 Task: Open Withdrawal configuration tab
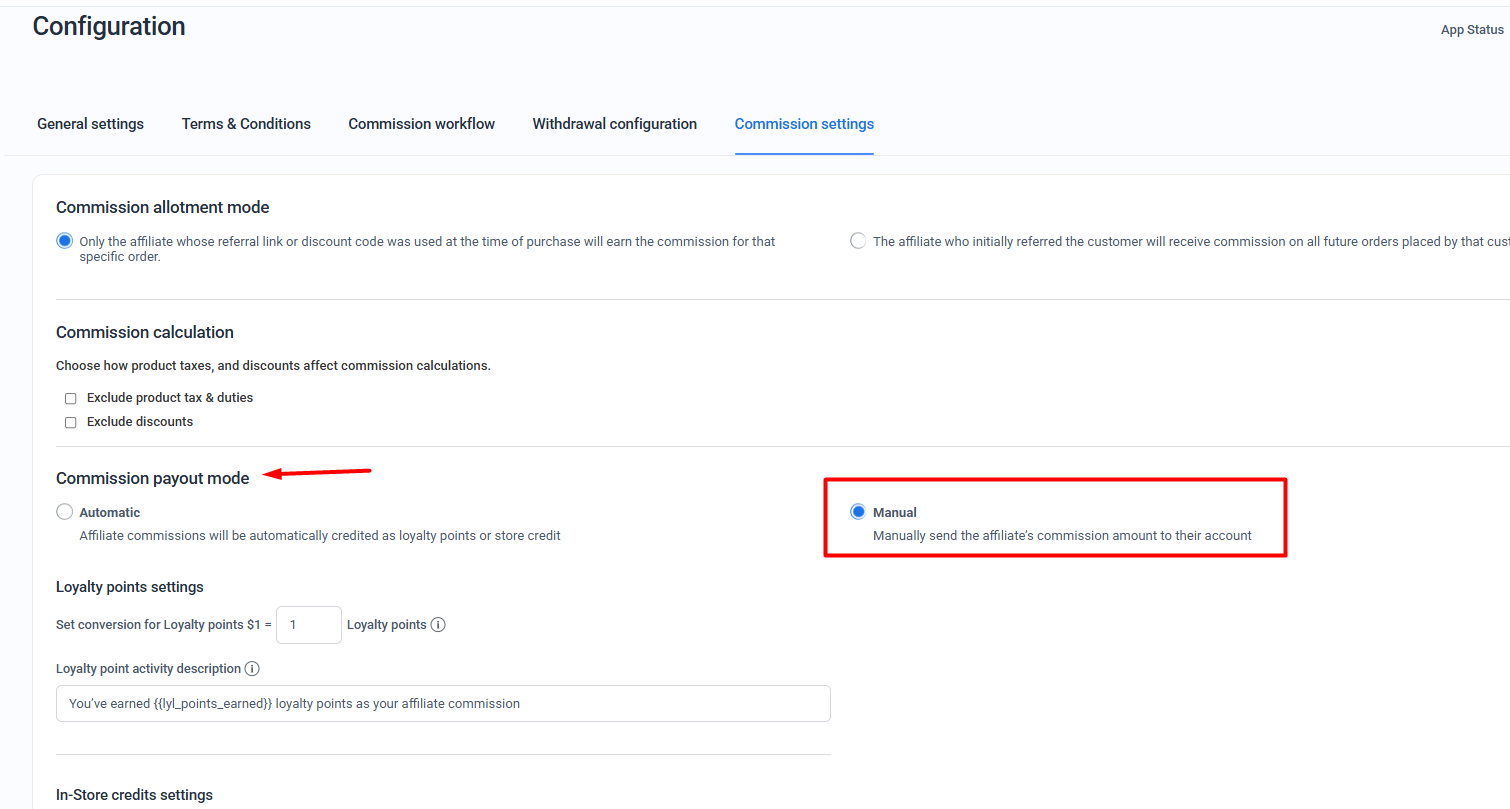[614, 124]
